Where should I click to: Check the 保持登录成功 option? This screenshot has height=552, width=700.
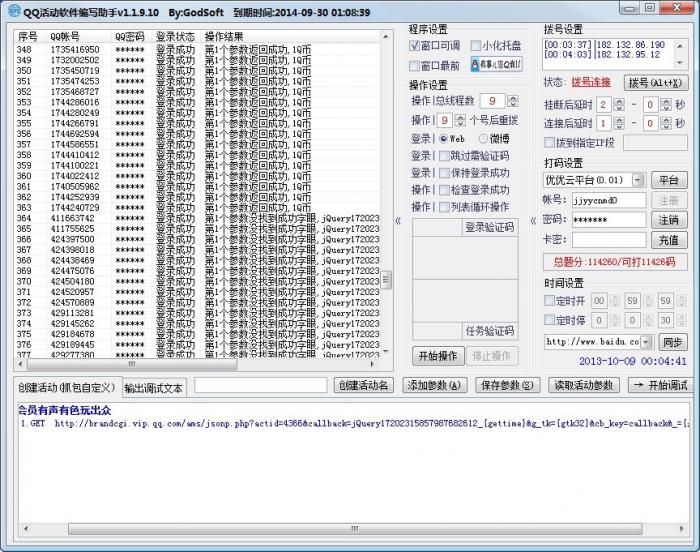tap(444, 173)
